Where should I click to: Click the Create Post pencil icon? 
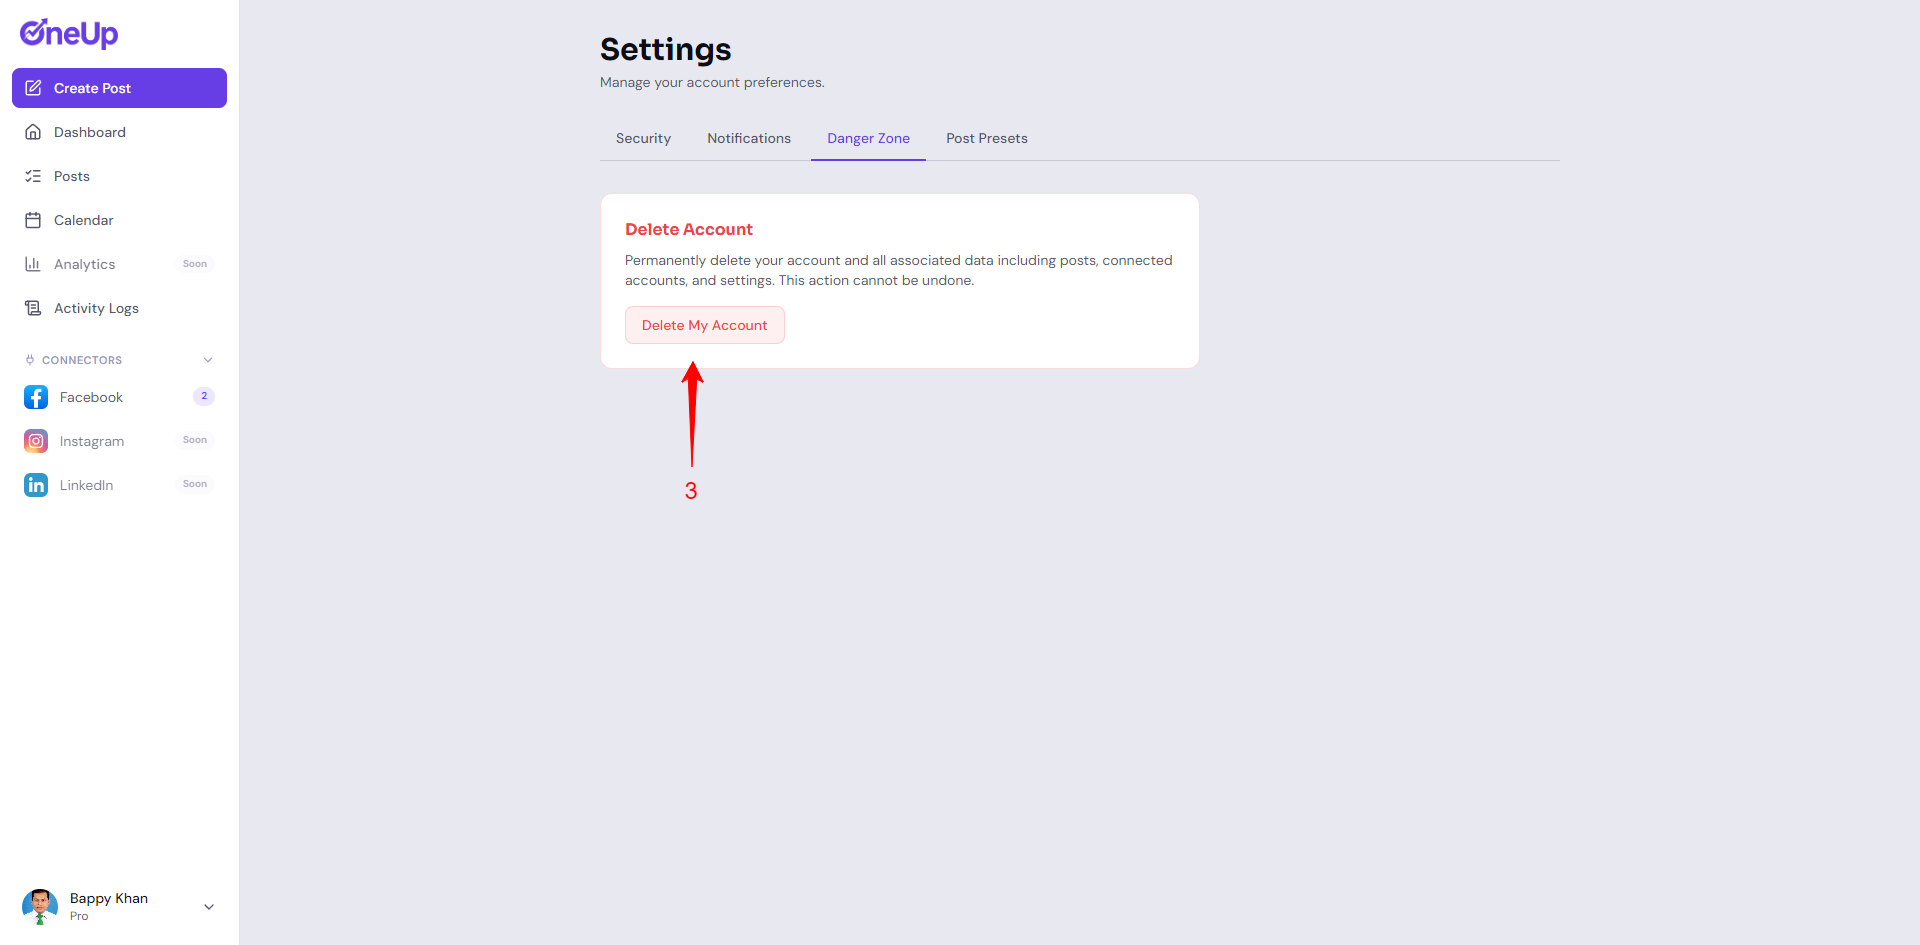tap(33, 88)
